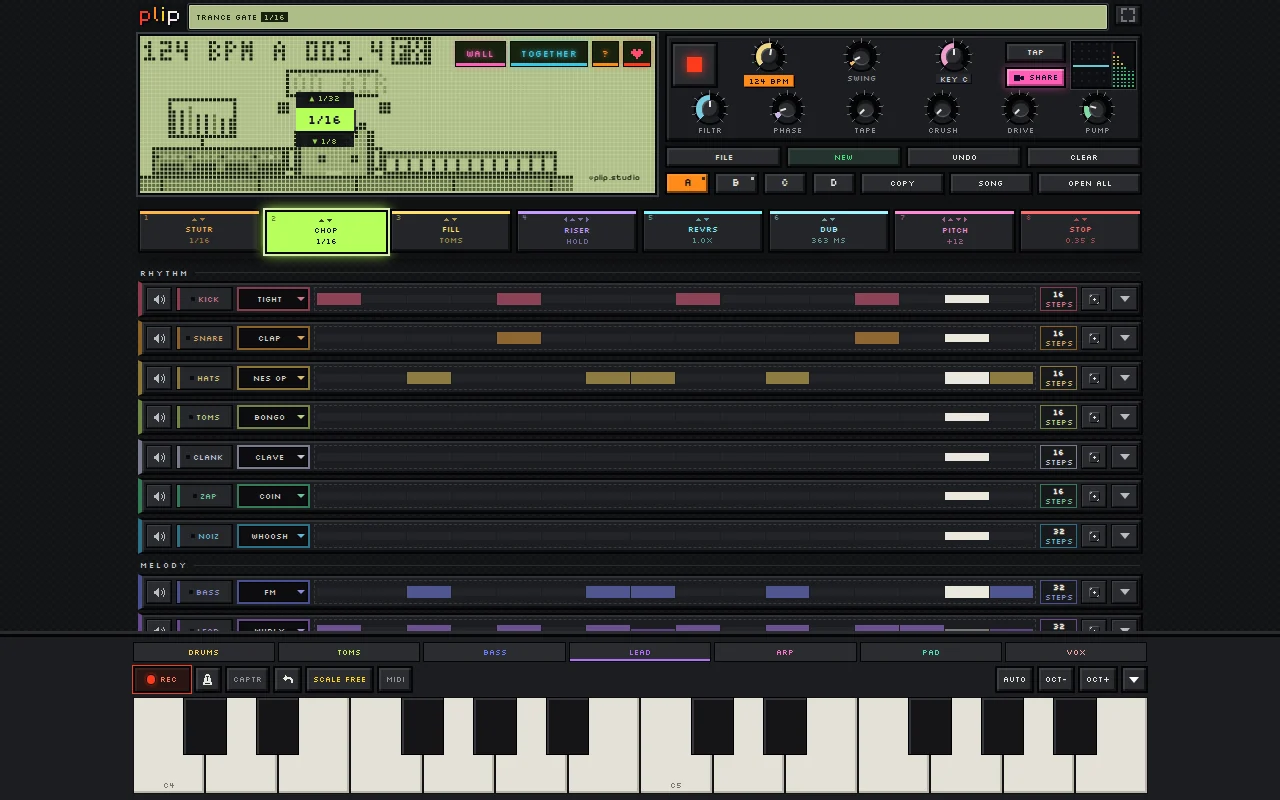The image size is (1280, 800).
Task: Click the SWING knob
Action: pyautogui.click(x=861, y=57)
